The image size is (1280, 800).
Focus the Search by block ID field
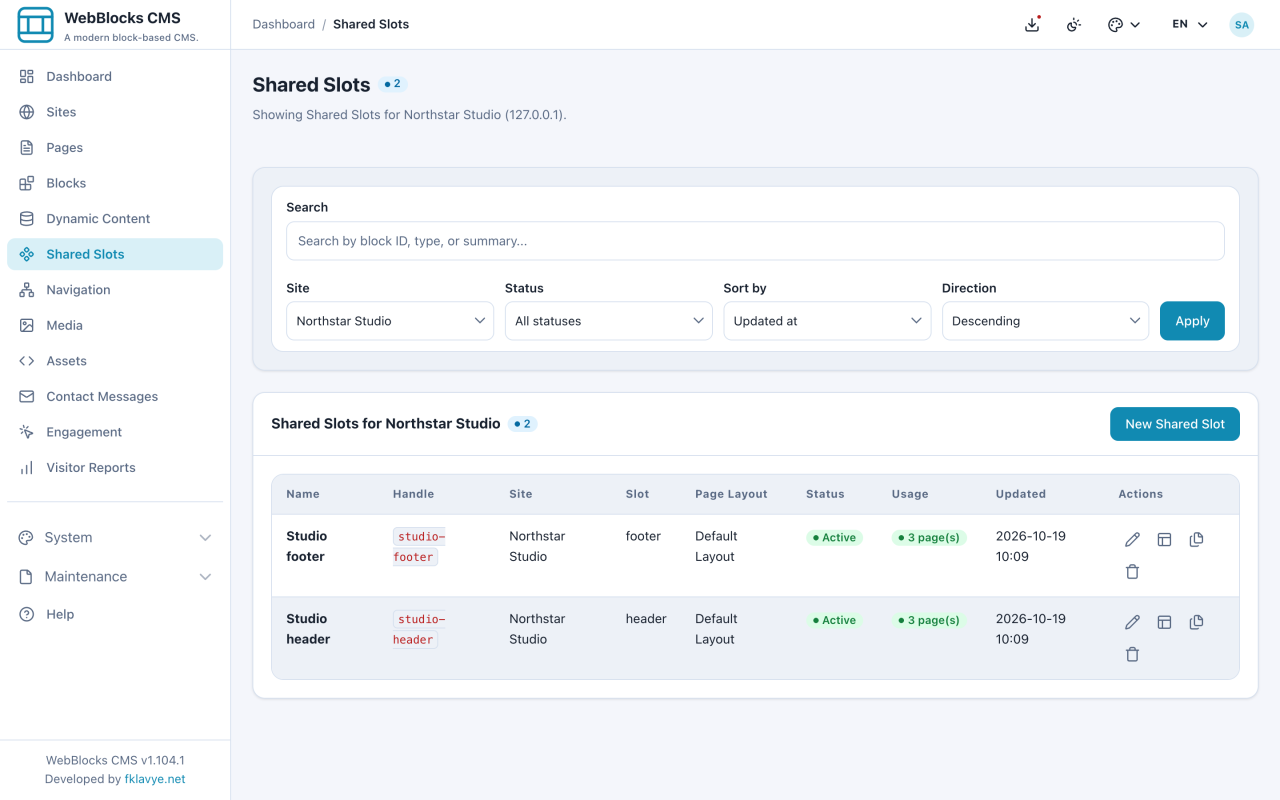pos(755,241)
